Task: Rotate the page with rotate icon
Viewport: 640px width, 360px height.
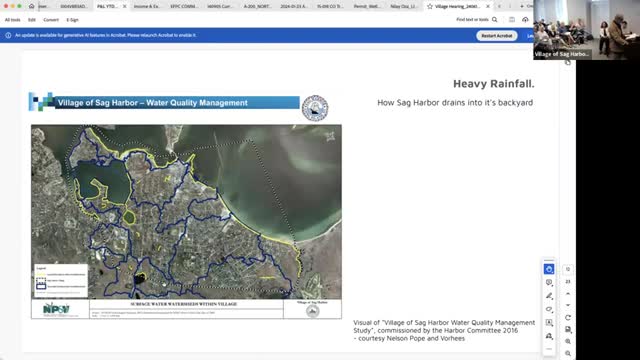Action: [568, 318]
